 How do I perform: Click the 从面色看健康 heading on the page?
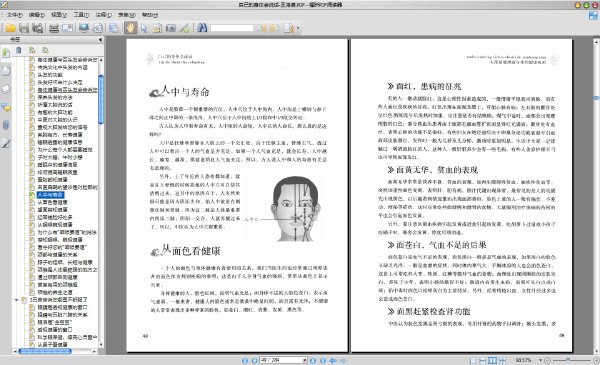coord(191,251)
